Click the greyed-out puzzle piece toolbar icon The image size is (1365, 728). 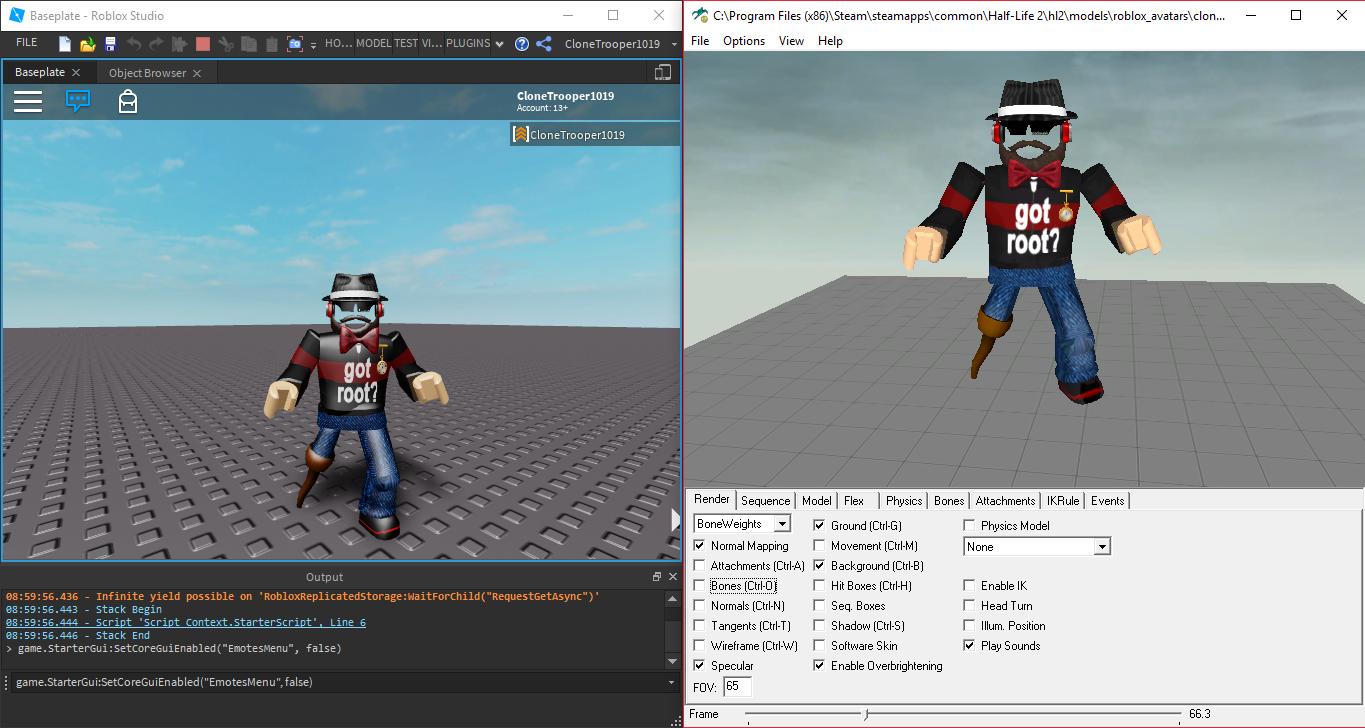coord(180,44)
